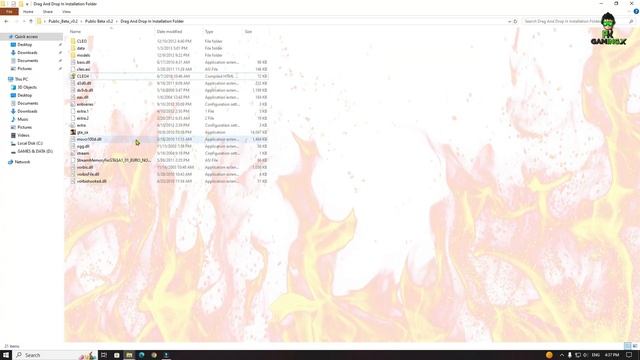Open Documents under Quick access
This screenshot has height=360, width=640.
tap(27, 61)
